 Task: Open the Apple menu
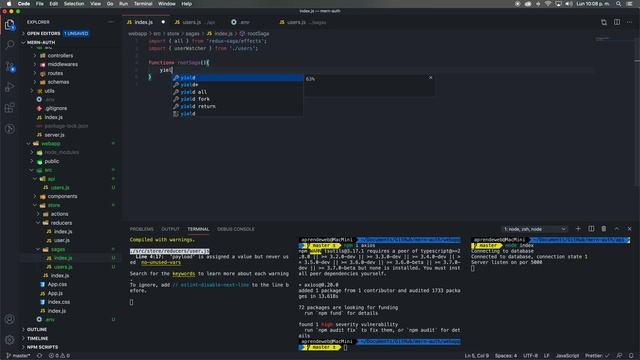(9, 4)
